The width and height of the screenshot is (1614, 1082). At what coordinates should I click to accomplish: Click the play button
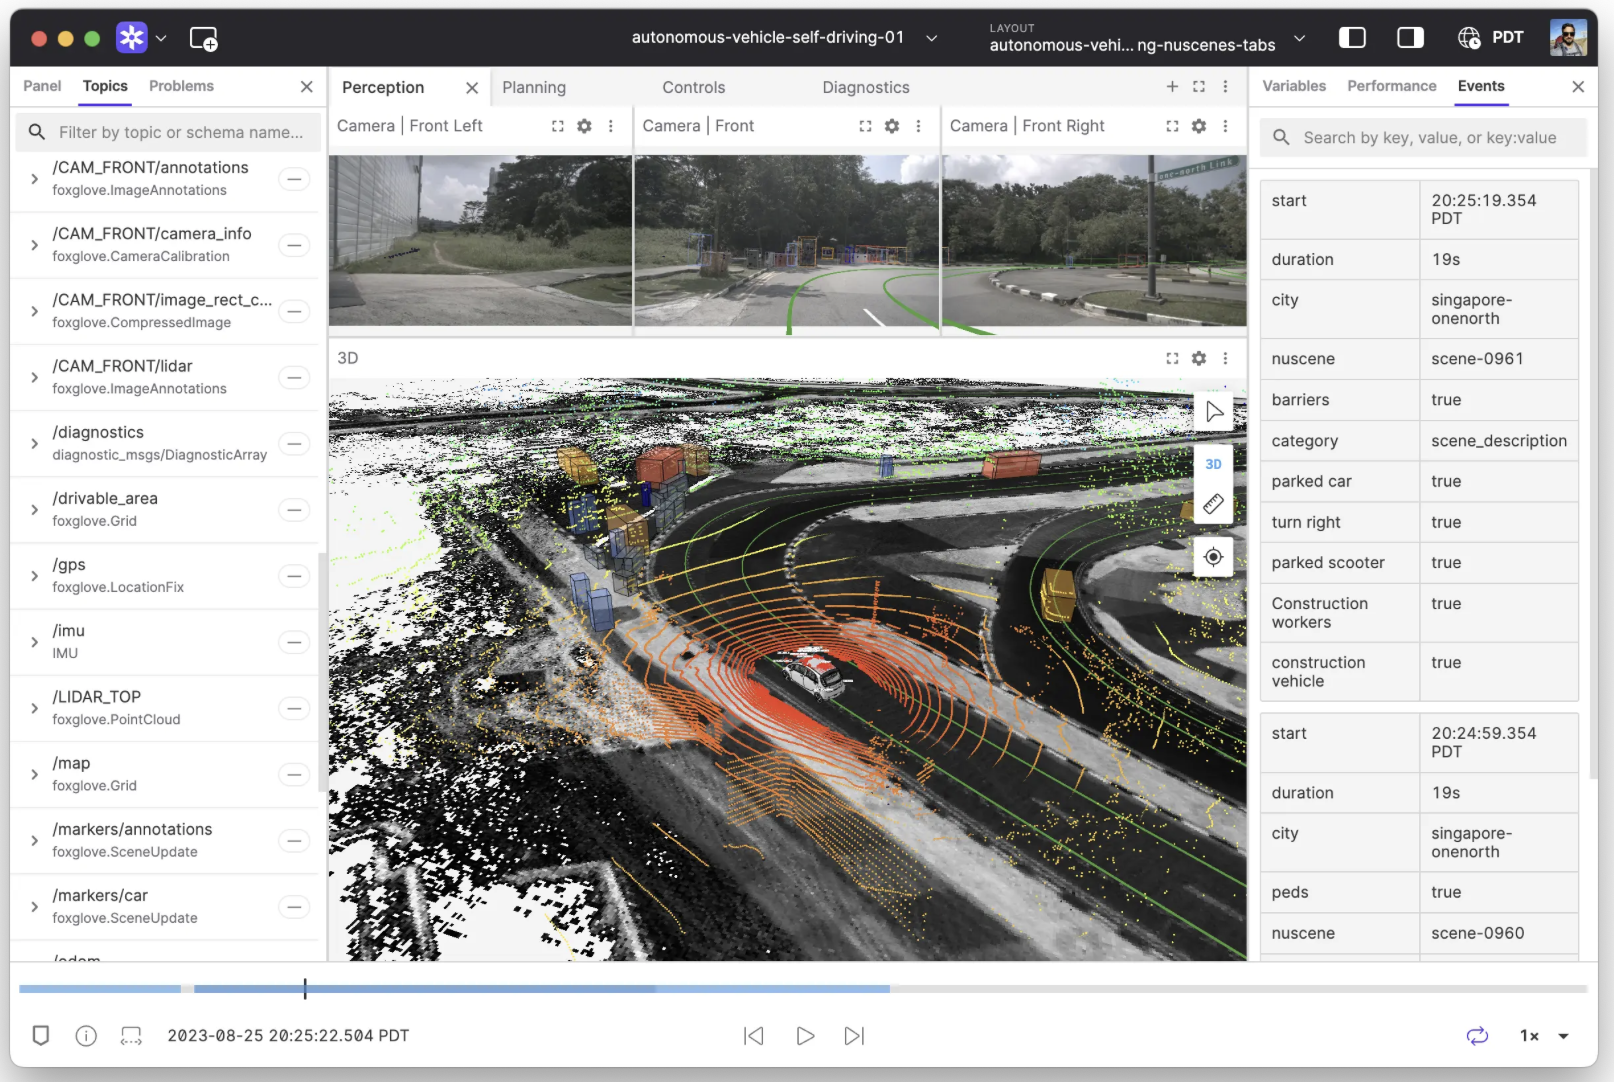click(x=804, y=1036)
